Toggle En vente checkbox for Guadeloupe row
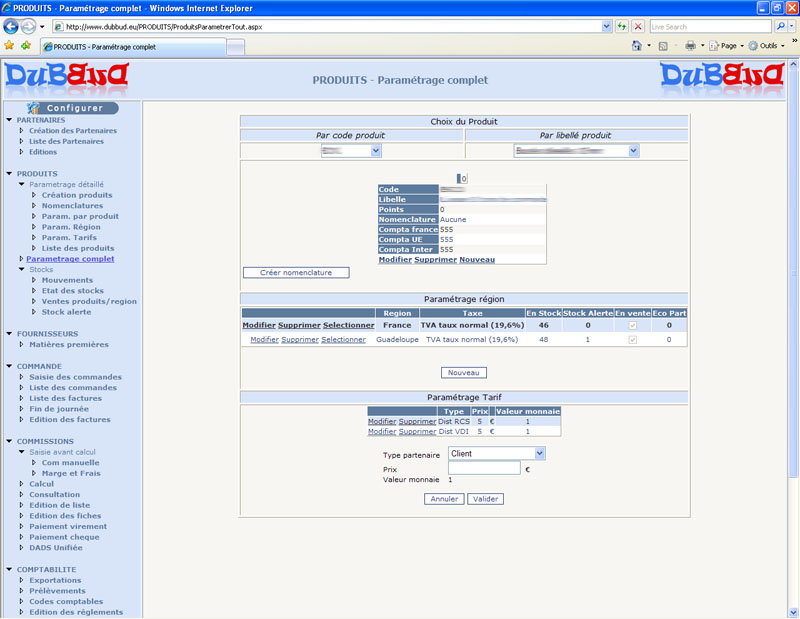The image size is (800, 619). pos(630,340)
